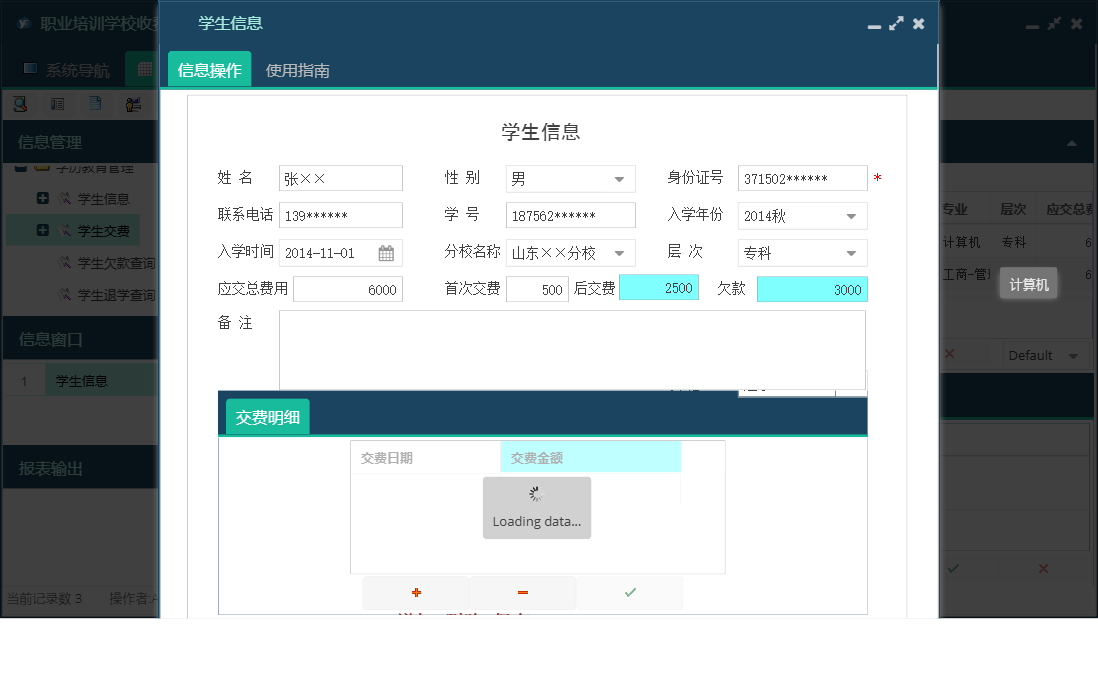Confirm payment details with the green checkmark

point(630,592)
